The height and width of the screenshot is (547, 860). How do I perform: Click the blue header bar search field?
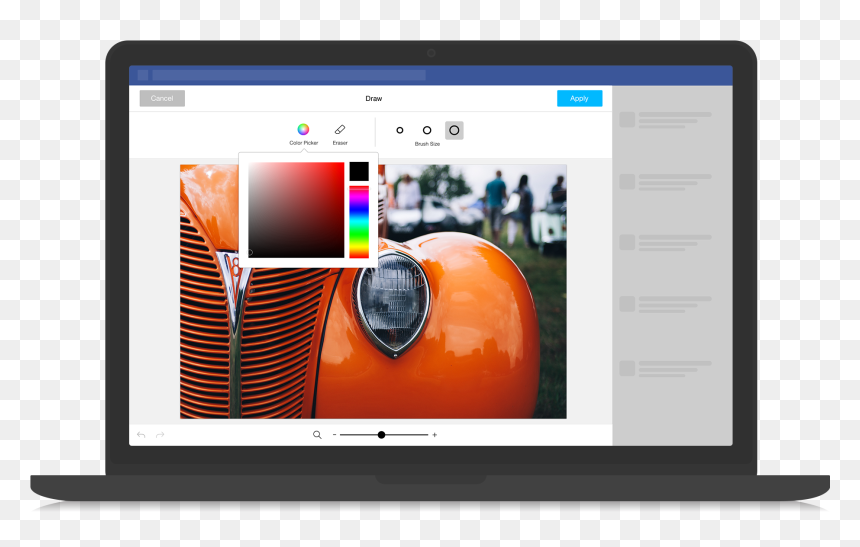point(289,75)
